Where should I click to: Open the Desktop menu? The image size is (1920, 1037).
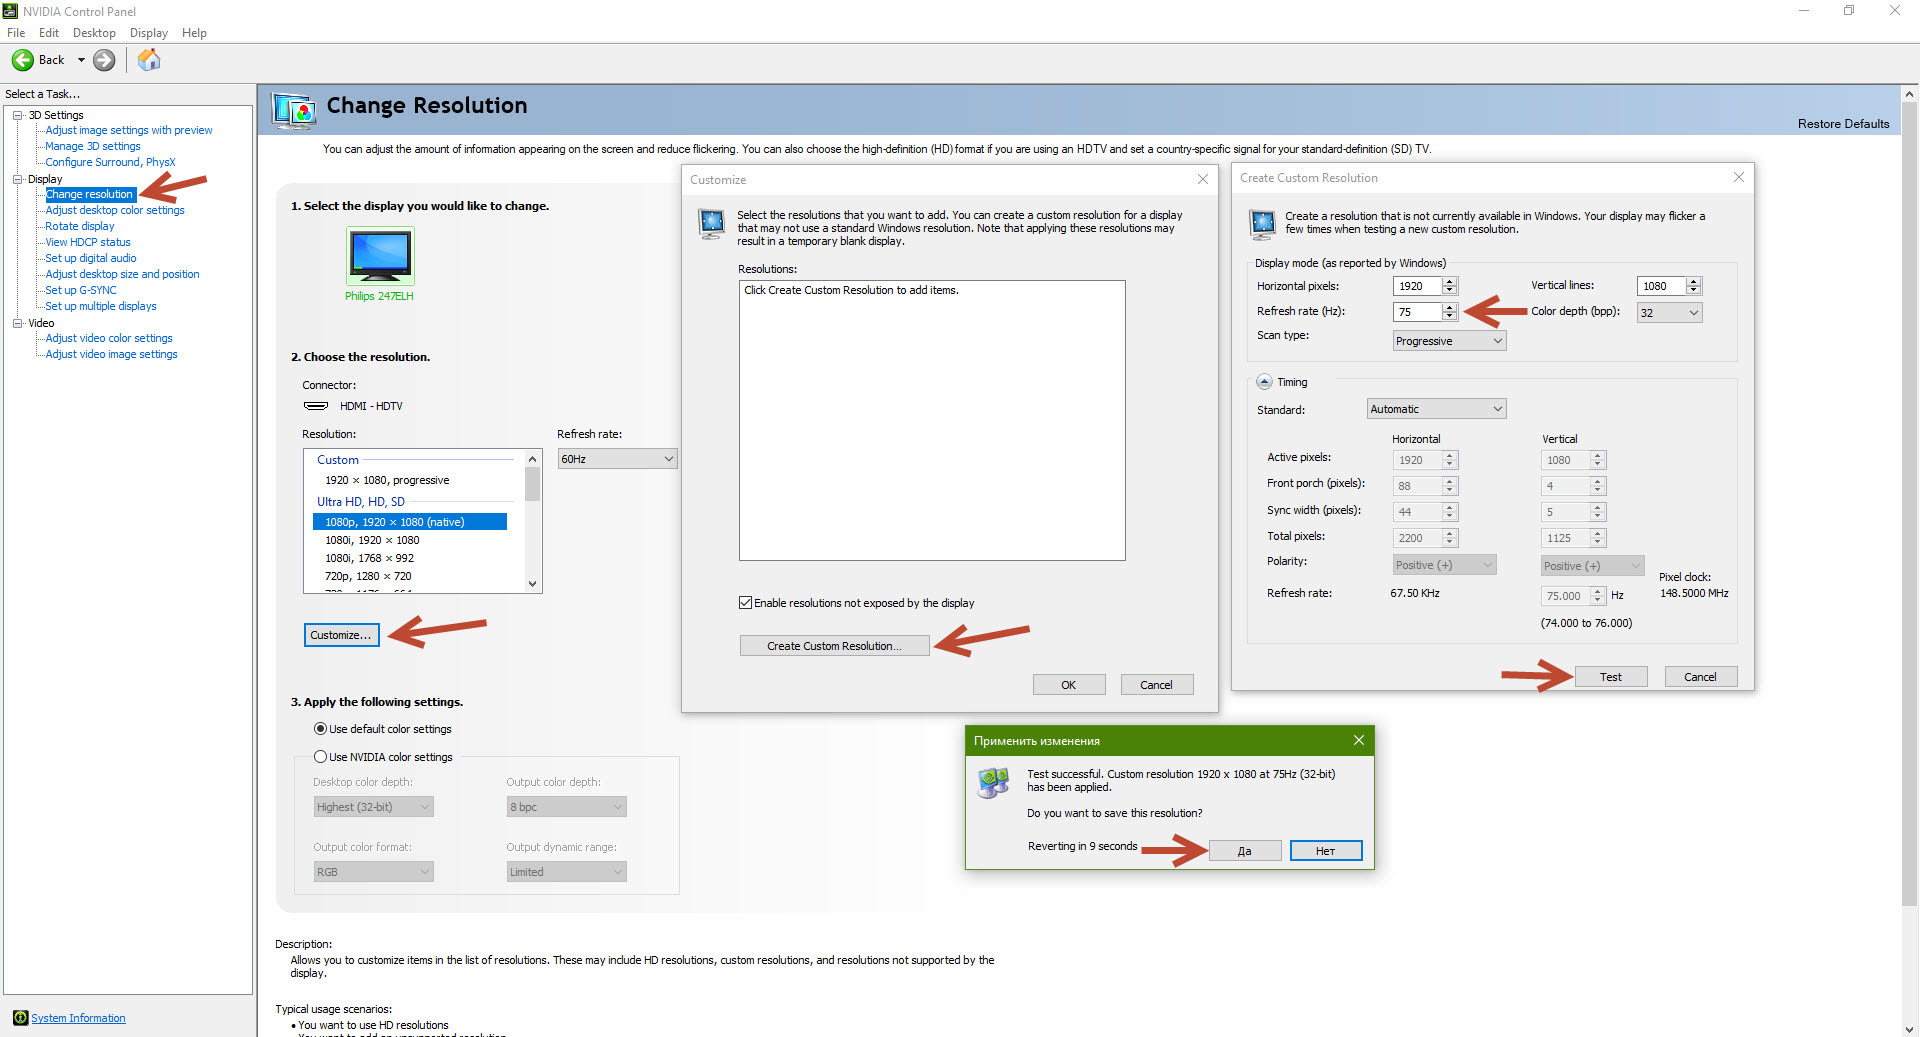[x=94, y=33]
